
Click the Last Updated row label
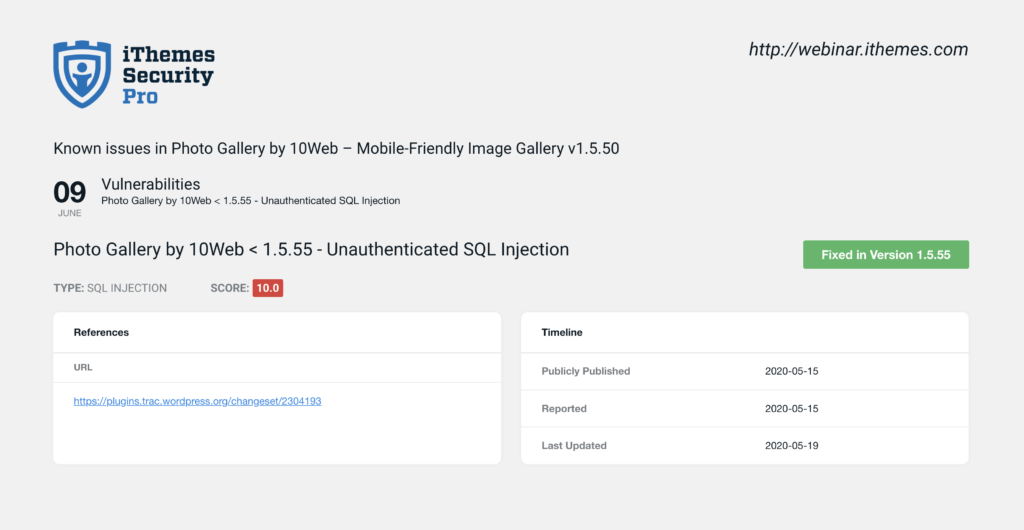click(x=574, y=446)
